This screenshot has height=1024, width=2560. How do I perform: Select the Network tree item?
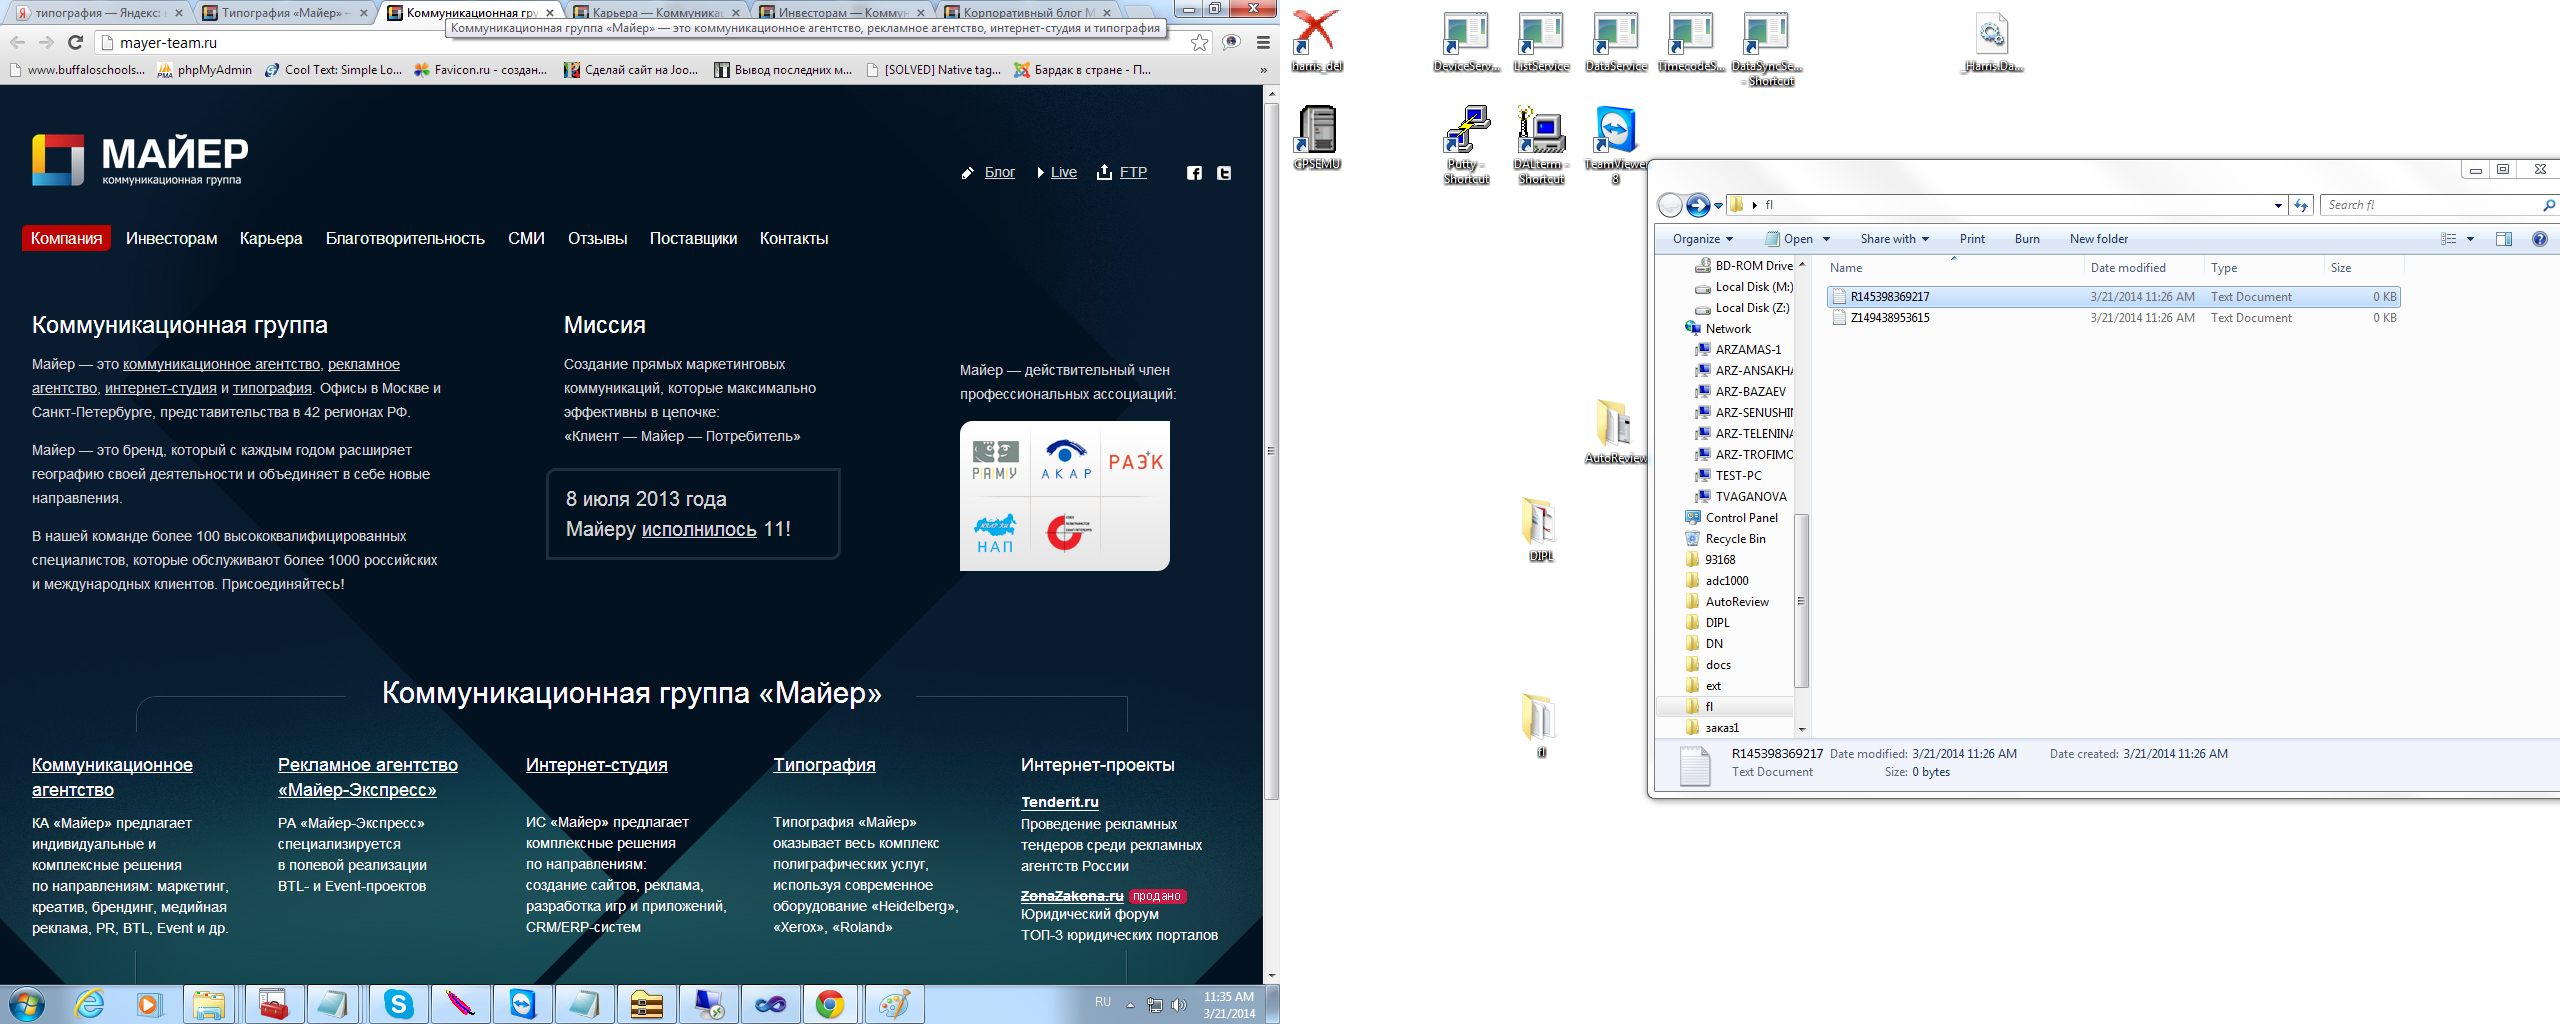click(1728, 329)
